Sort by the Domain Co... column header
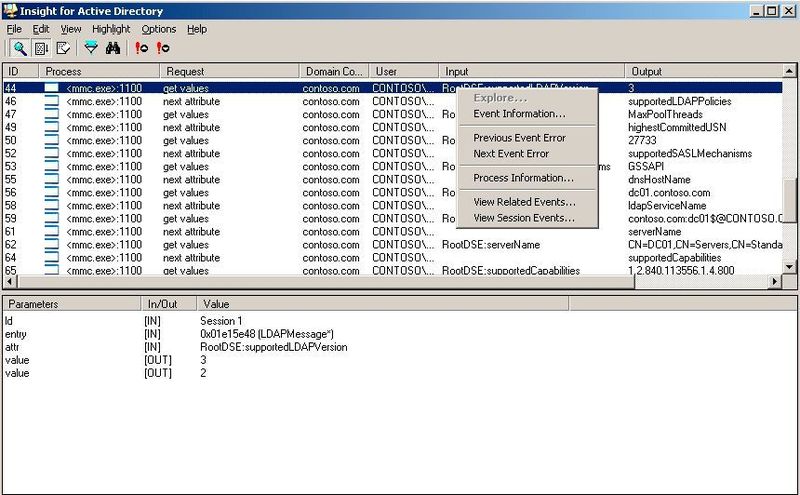800x495 pixels. point(334,71)
